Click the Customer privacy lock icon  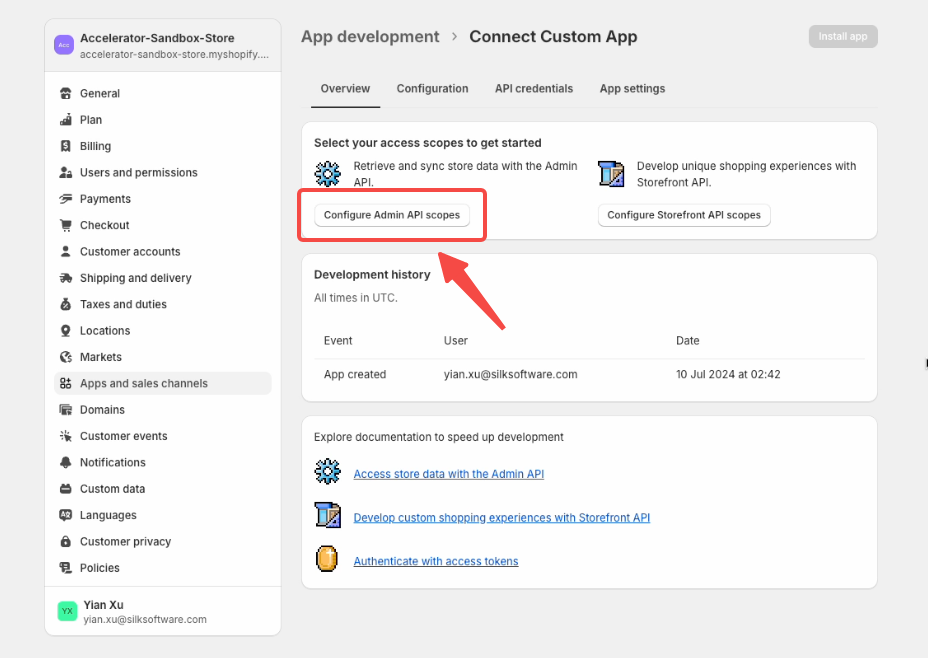pos(66,541)
